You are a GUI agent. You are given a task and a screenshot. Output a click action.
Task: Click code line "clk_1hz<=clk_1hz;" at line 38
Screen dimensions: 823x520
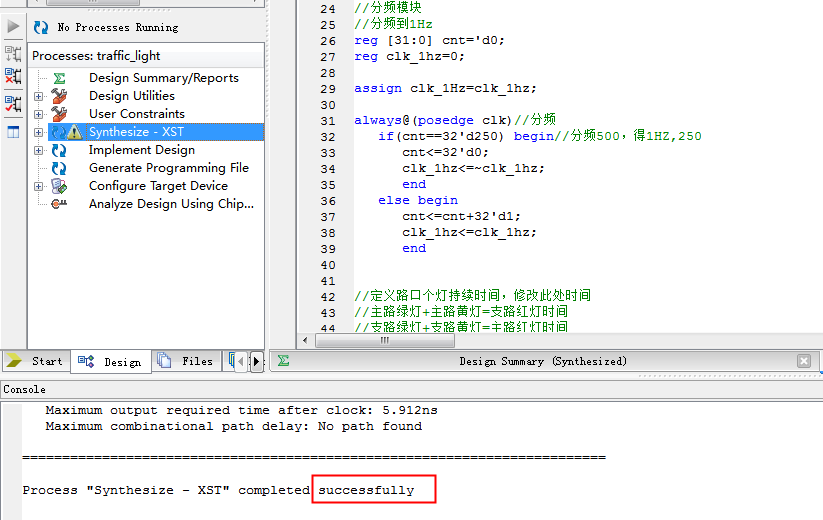469,232
